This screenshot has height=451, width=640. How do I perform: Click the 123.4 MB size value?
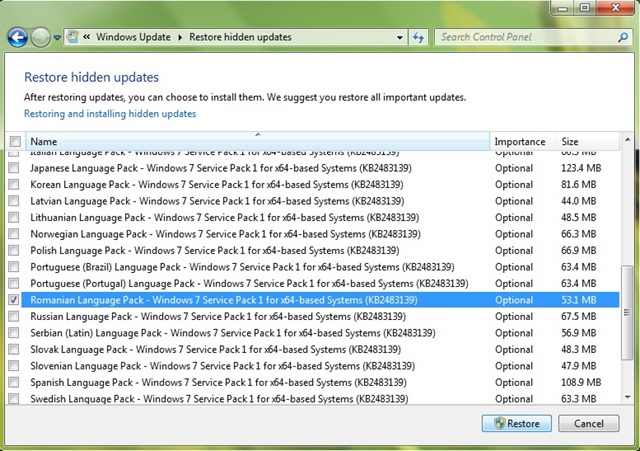point(581,168)
